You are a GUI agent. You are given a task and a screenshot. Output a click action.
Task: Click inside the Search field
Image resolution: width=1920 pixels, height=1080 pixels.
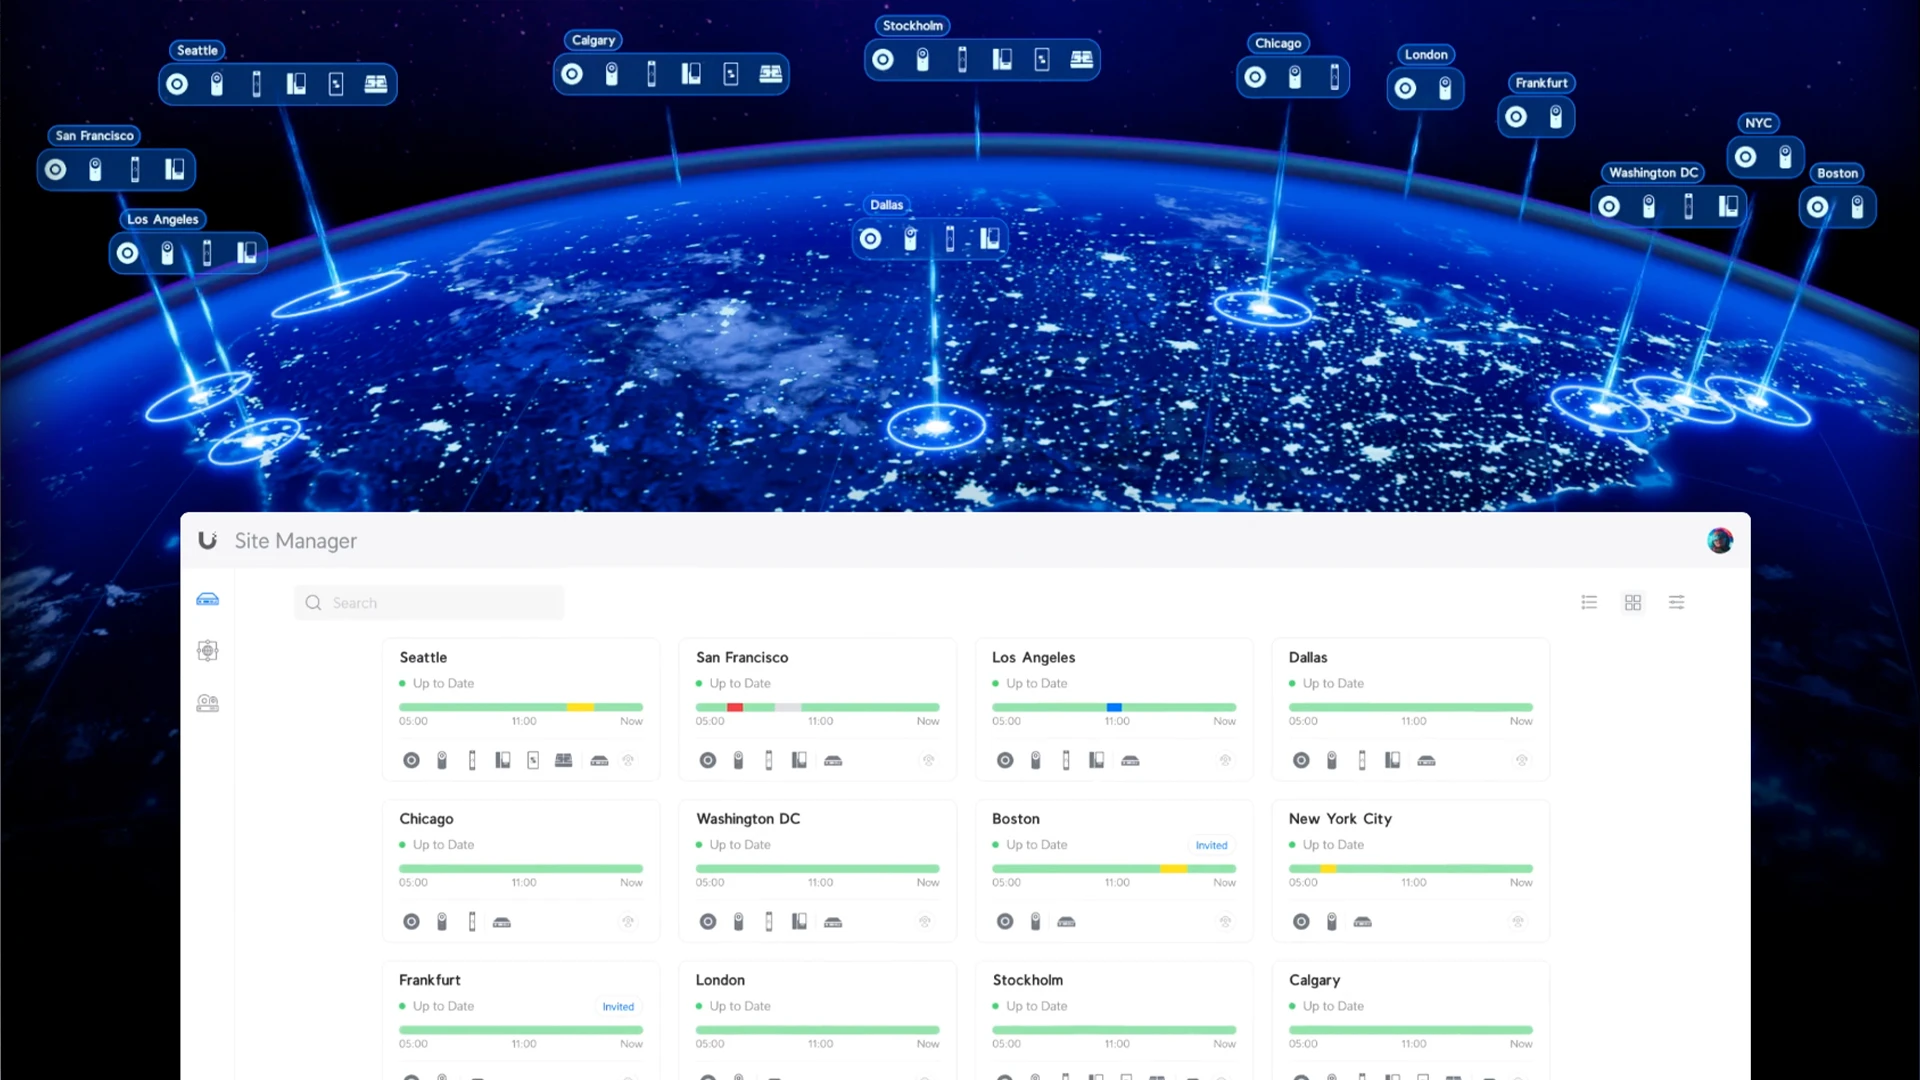tap(428, 602)
